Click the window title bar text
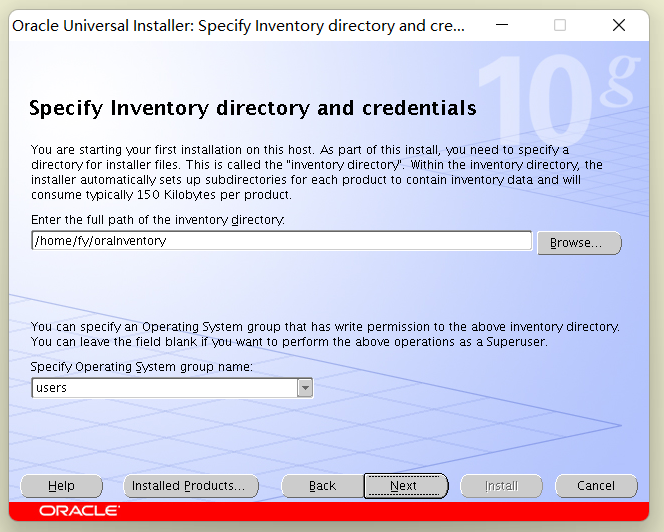Image resolution: width=664 pixels, height=532 pixels. pyautogui.click(x=238, y=26)
